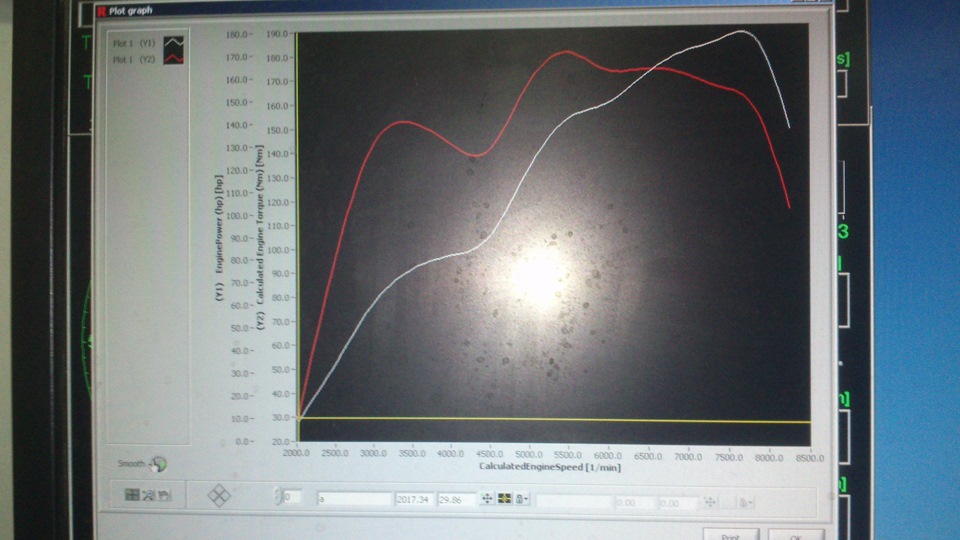
Task: Select the cursor crosshair tool in graph palette
Action: coord(132,495)
